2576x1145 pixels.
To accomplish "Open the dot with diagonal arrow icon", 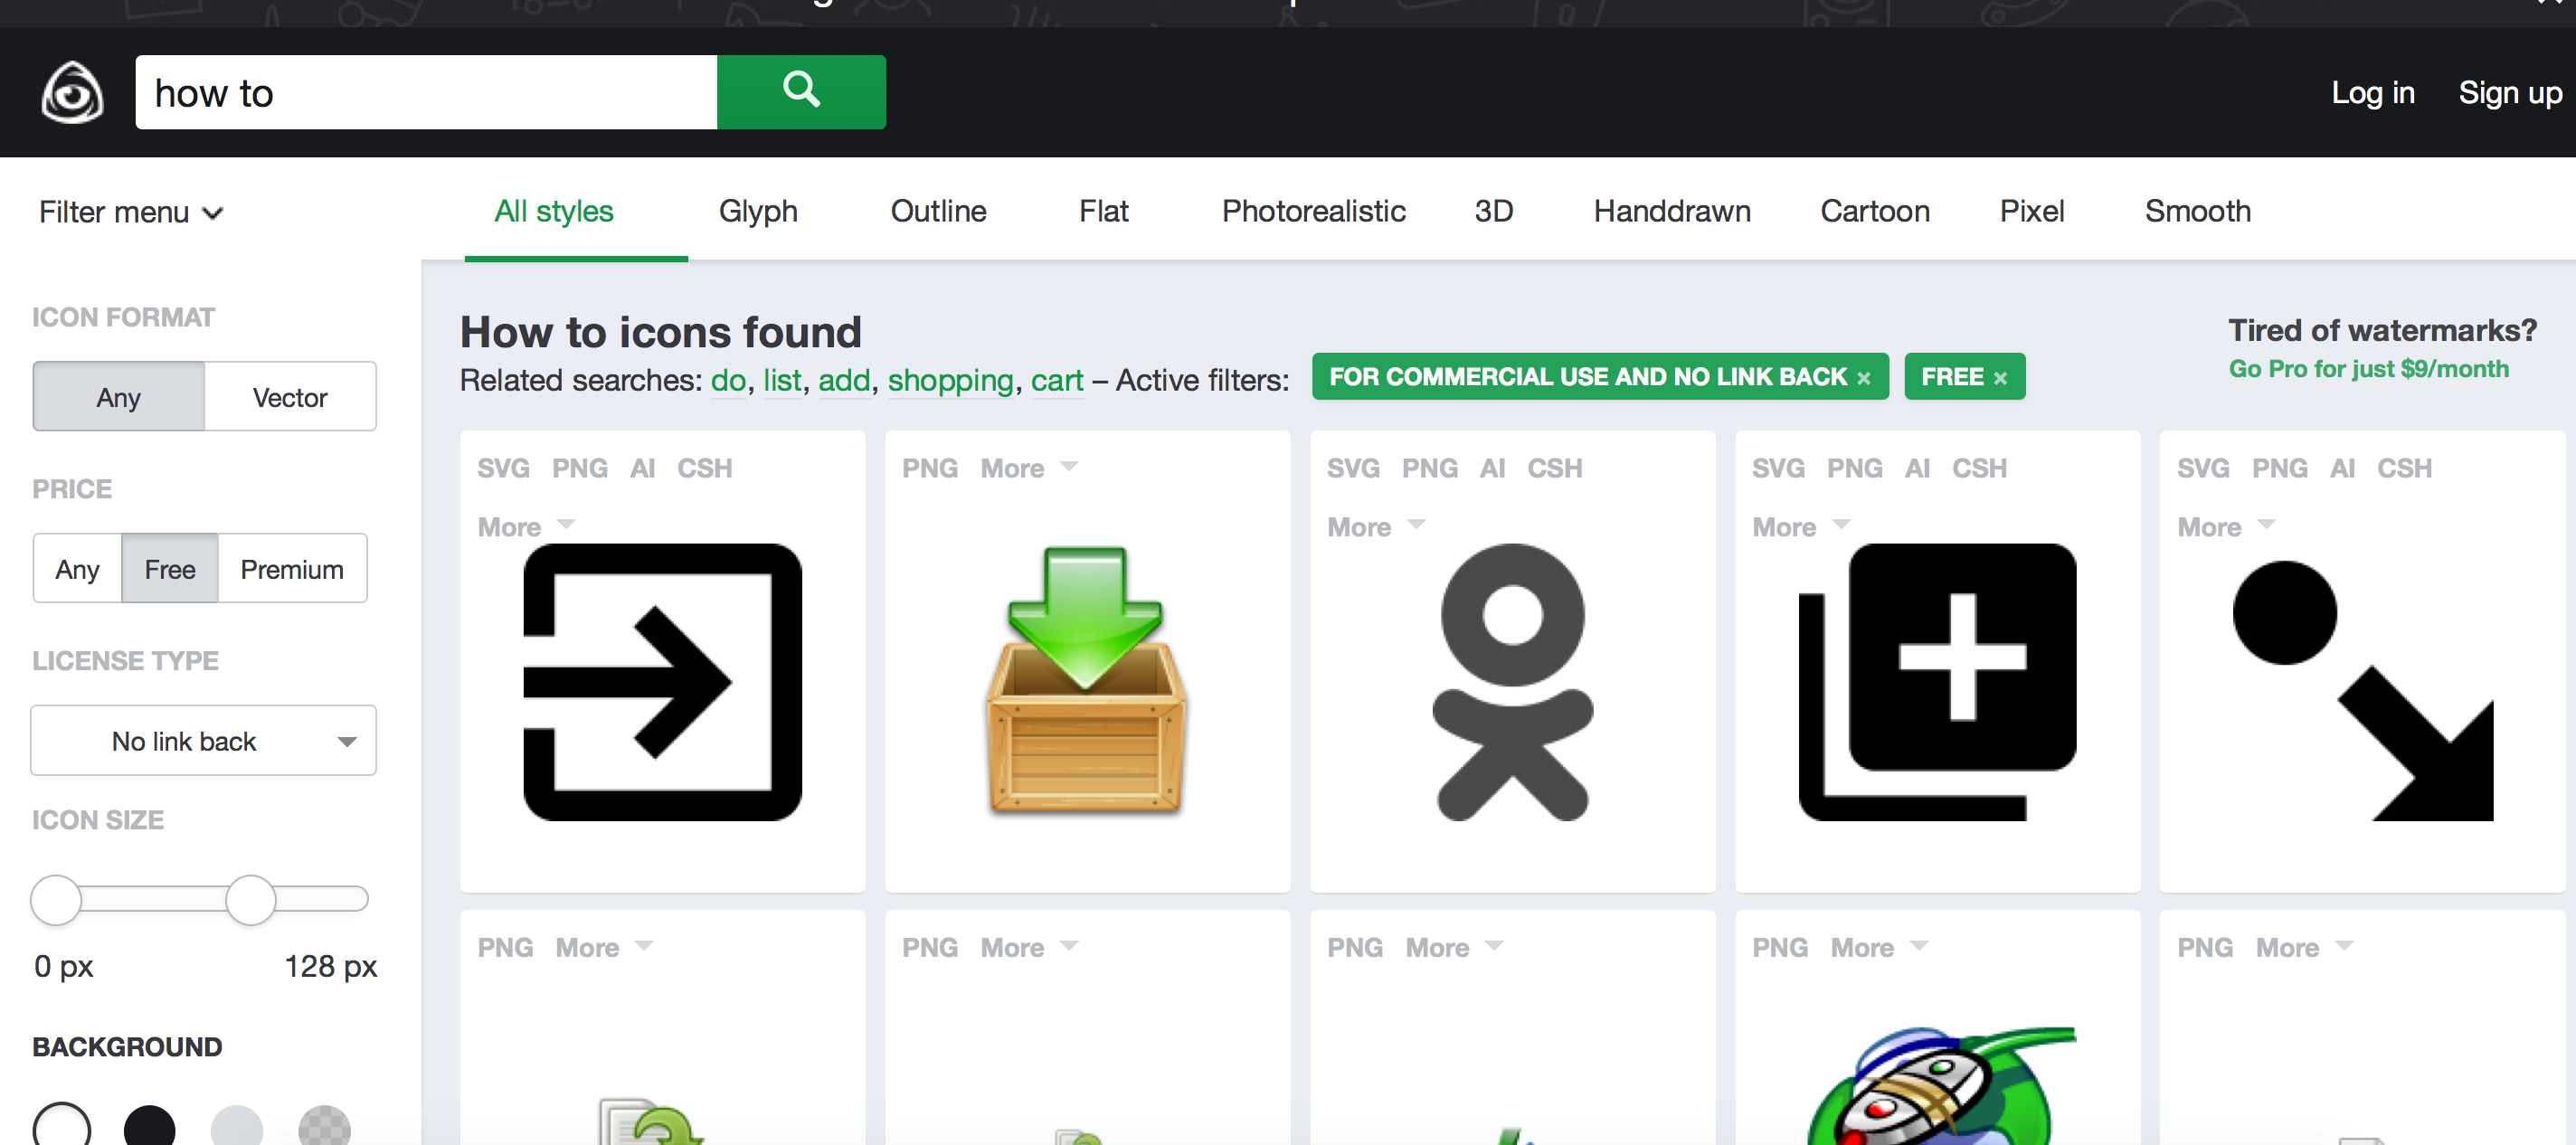I will coord(2362,690).
